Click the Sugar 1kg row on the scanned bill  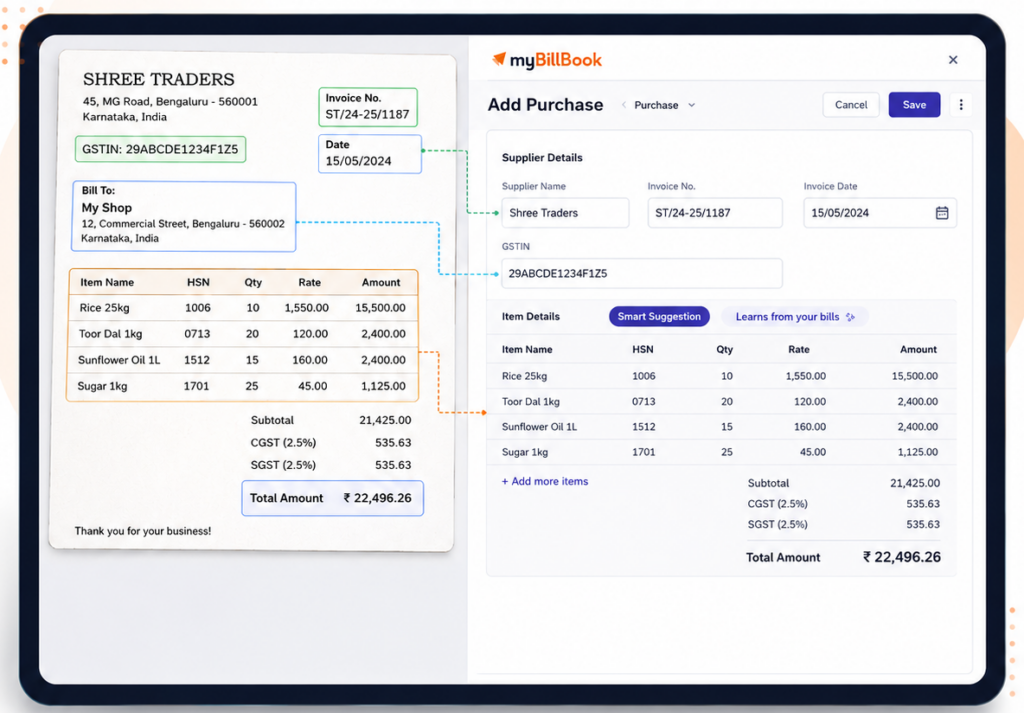coord(242,387)
